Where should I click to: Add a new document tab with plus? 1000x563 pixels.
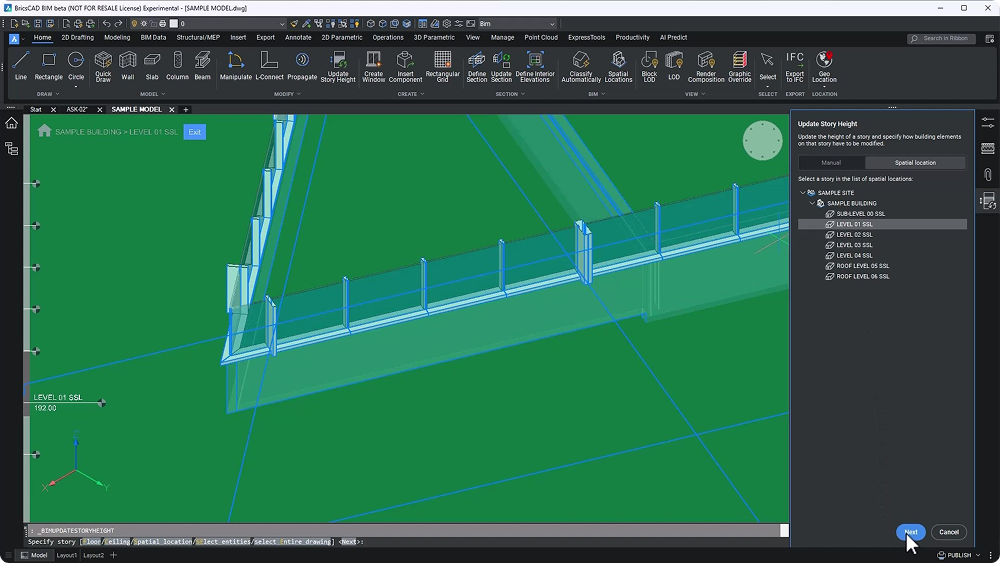(x=186, y=110)
